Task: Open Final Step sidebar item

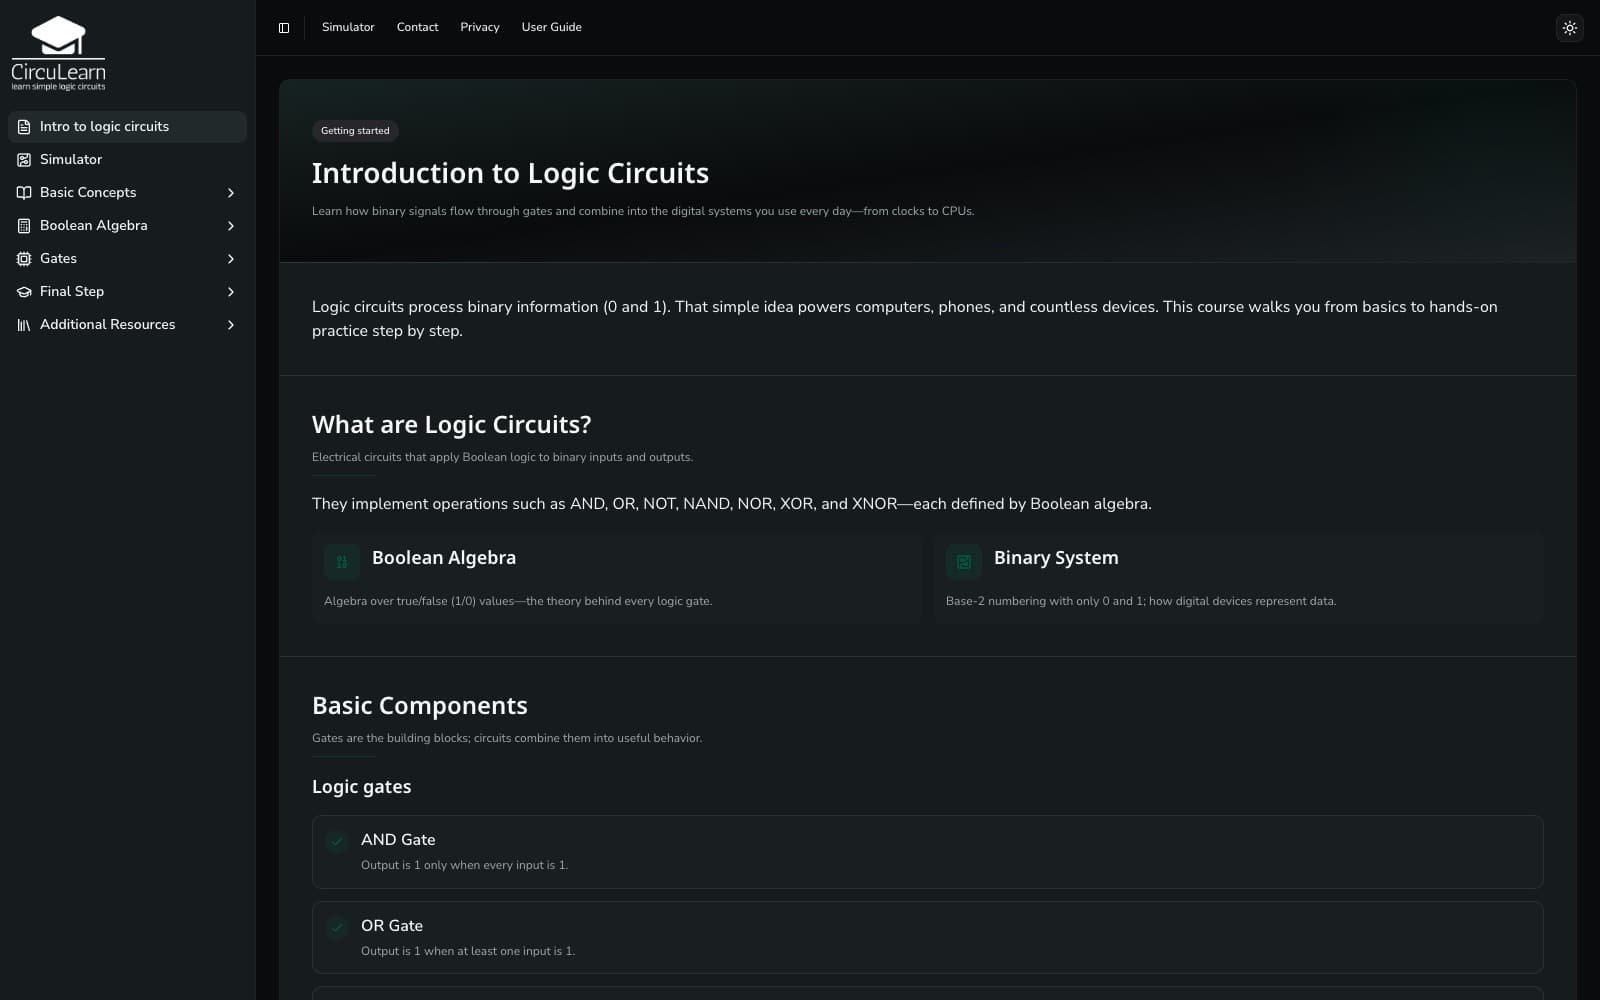Action: coord(127,292)
